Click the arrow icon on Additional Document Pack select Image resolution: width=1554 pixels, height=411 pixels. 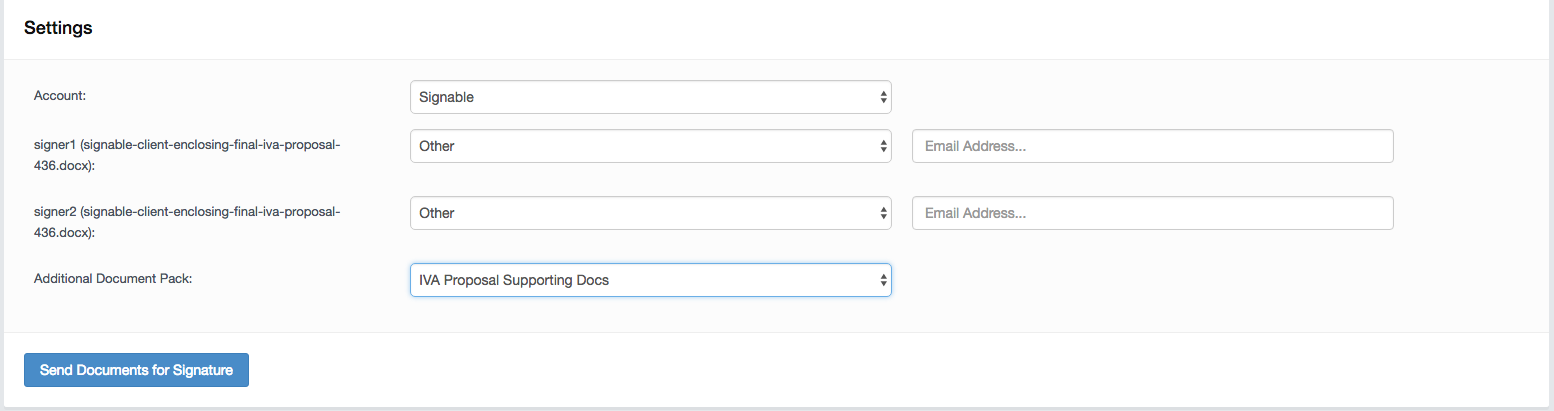[883, 280]
